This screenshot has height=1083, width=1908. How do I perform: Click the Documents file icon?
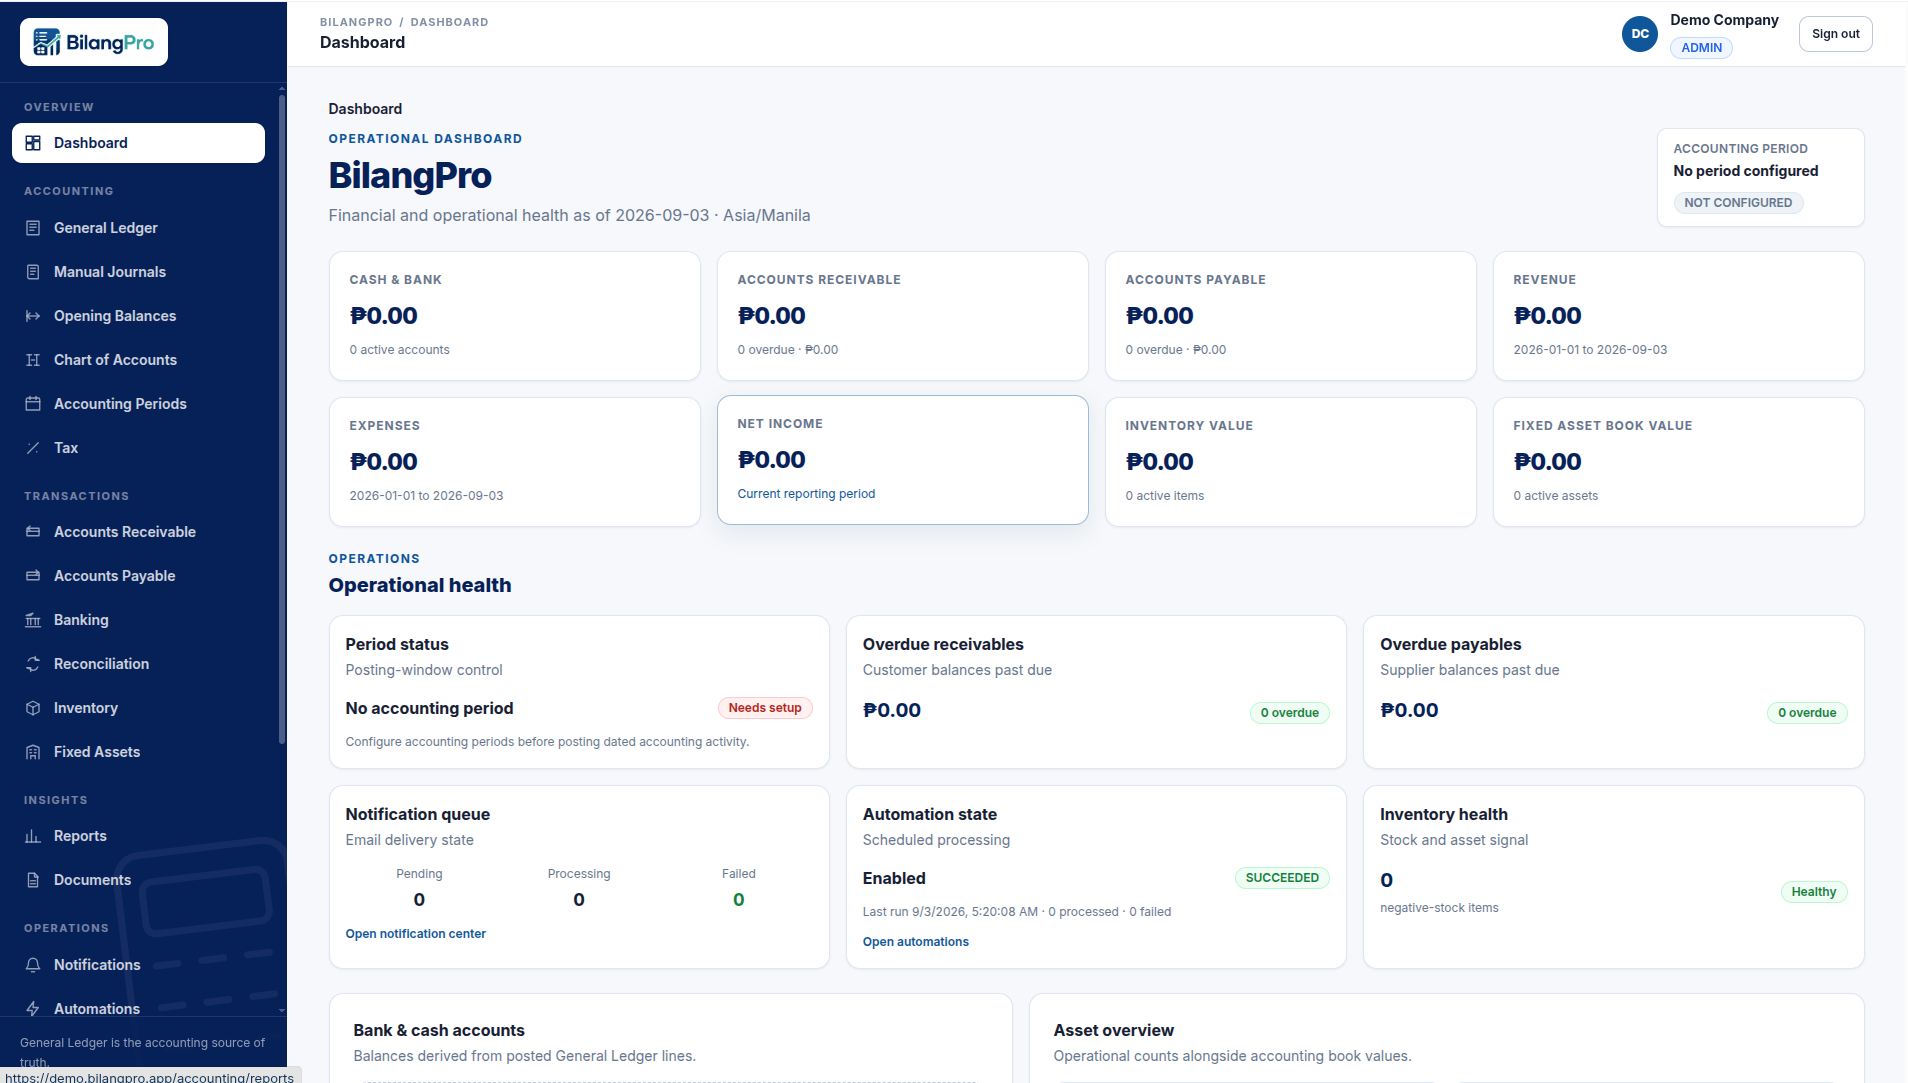click(33, 880)
